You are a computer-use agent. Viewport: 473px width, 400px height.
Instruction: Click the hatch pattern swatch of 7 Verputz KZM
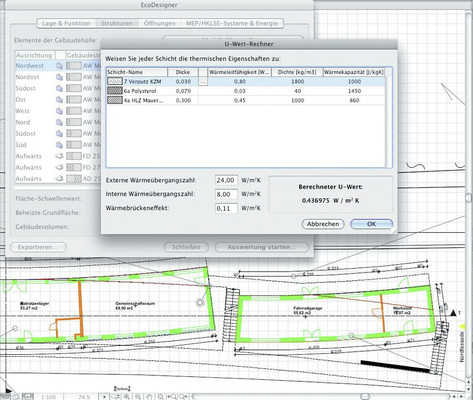(115, 81)
